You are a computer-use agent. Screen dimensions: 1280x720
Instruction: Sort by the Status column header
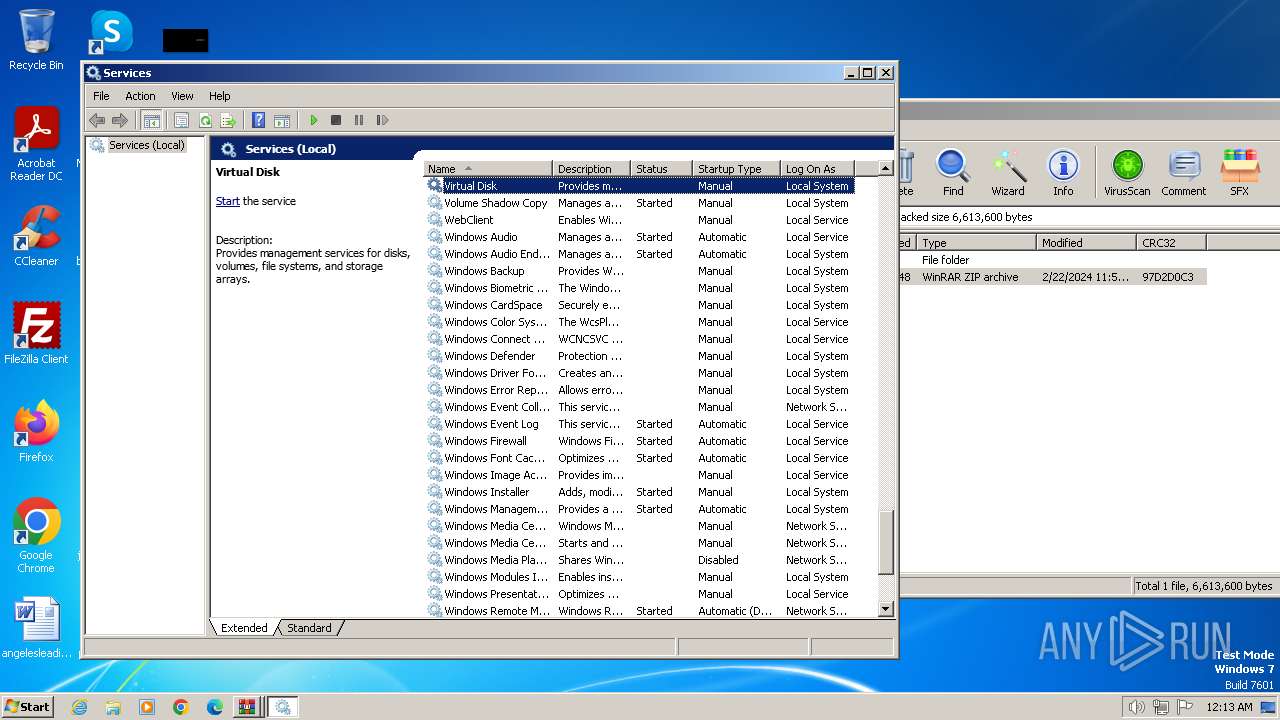pos(661,169)
